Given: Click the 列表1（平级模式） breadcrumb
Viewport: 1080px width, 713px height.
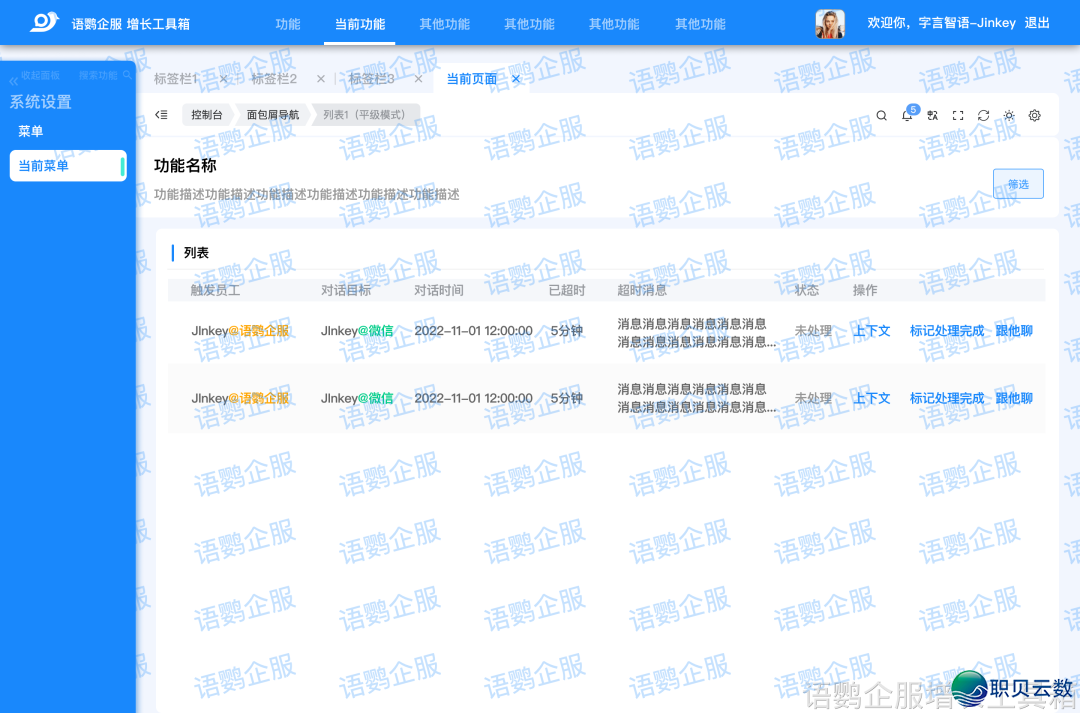Looking at the screenshot, I should pyautogui.click(x=365, y=114).
